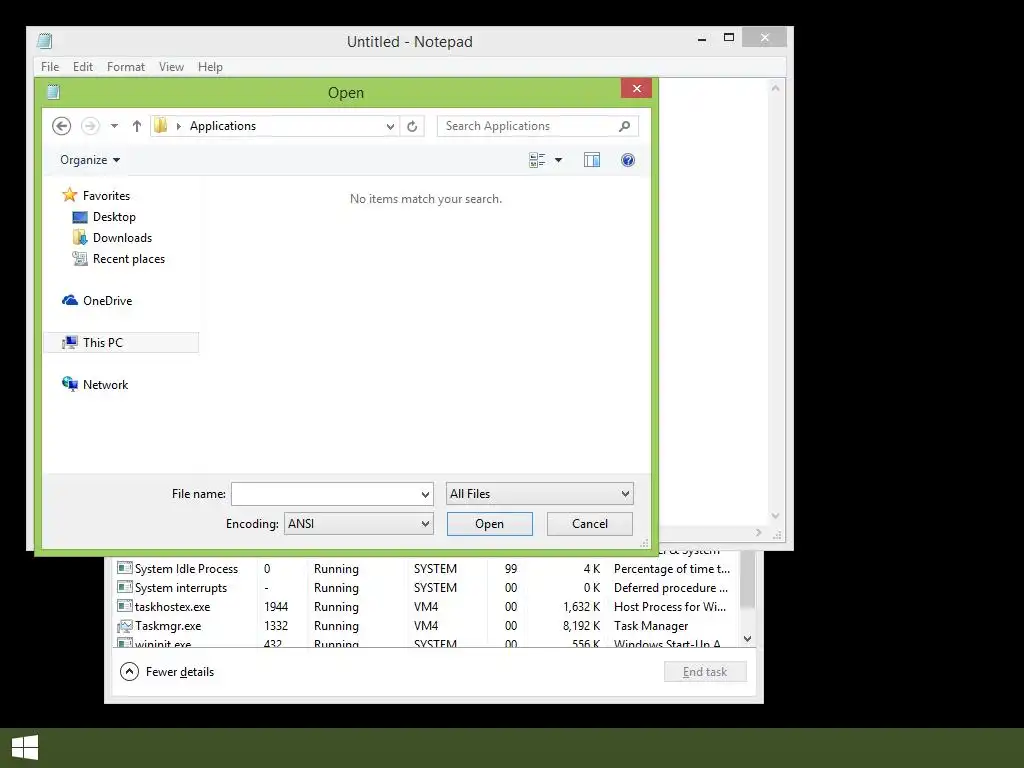Click the Back arrow in Open dialog
The image size is (1024, 768).
61,126
